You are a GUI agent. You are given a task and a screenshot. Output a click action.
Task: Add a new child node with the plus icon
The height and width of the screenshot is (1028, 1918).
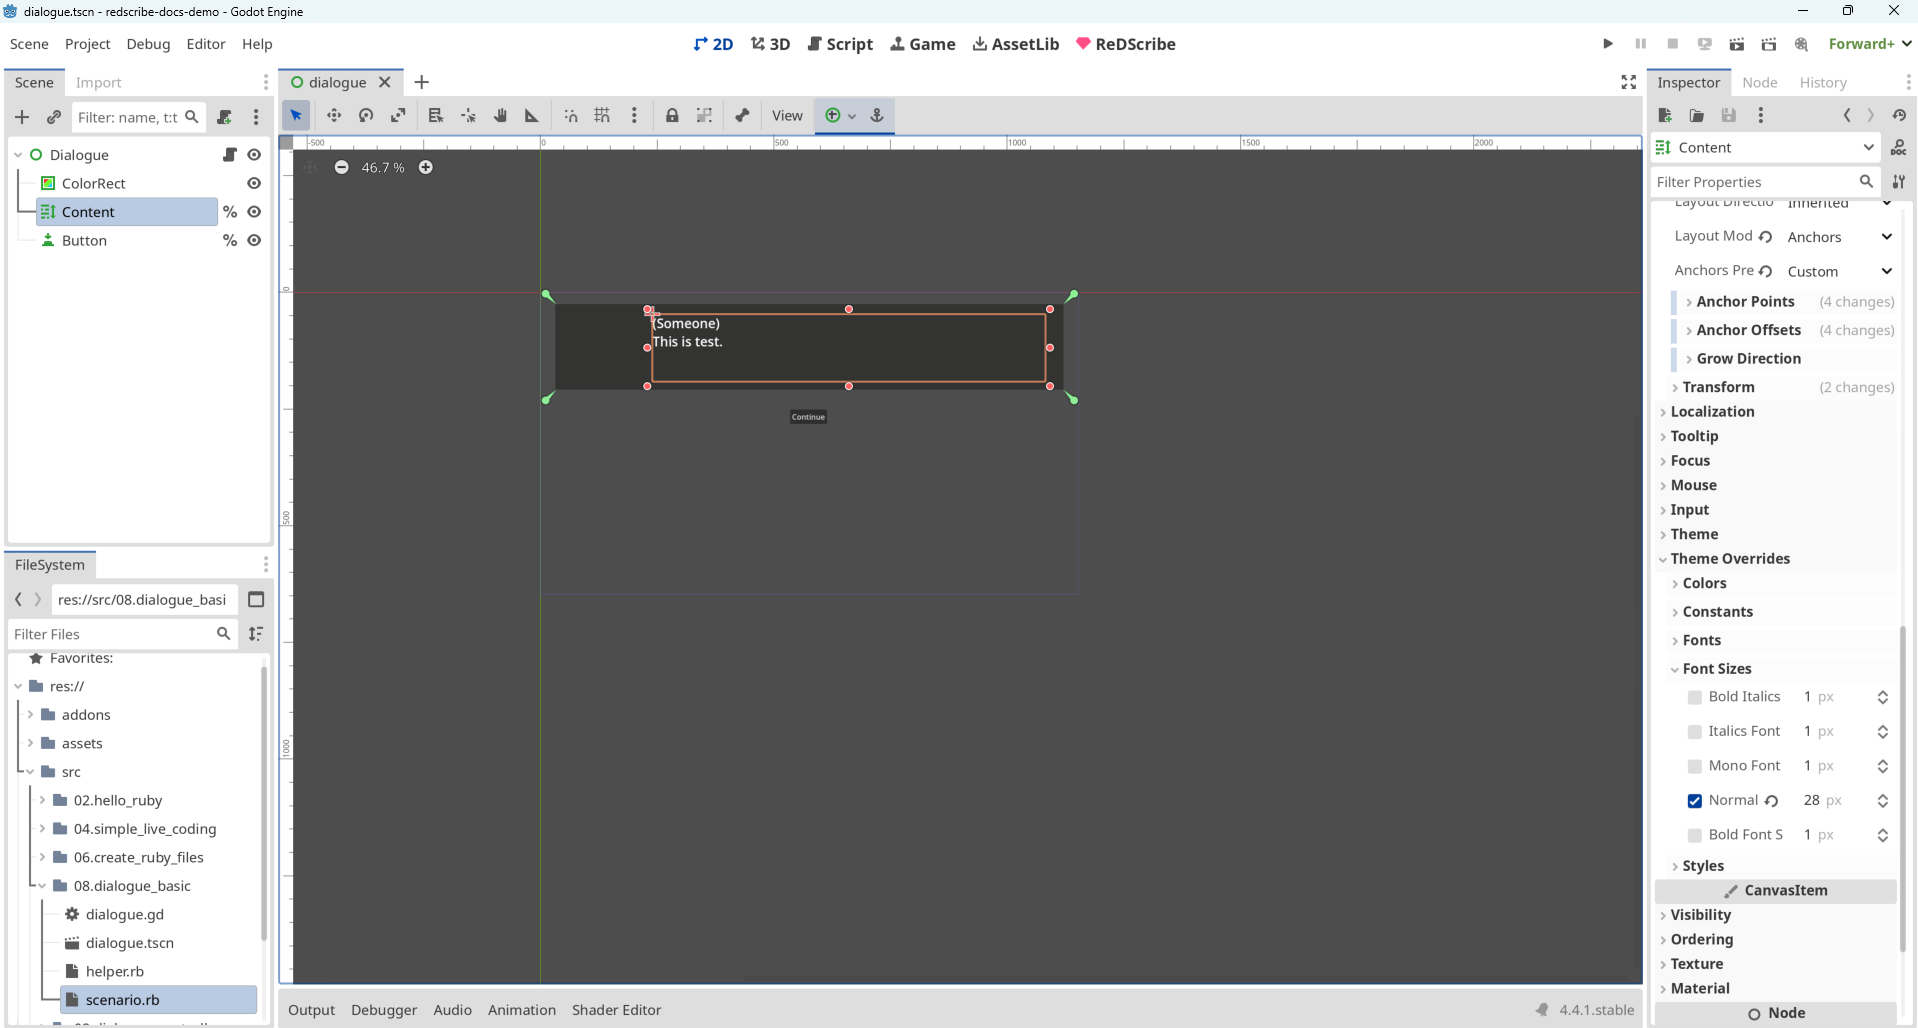point(22,117)
